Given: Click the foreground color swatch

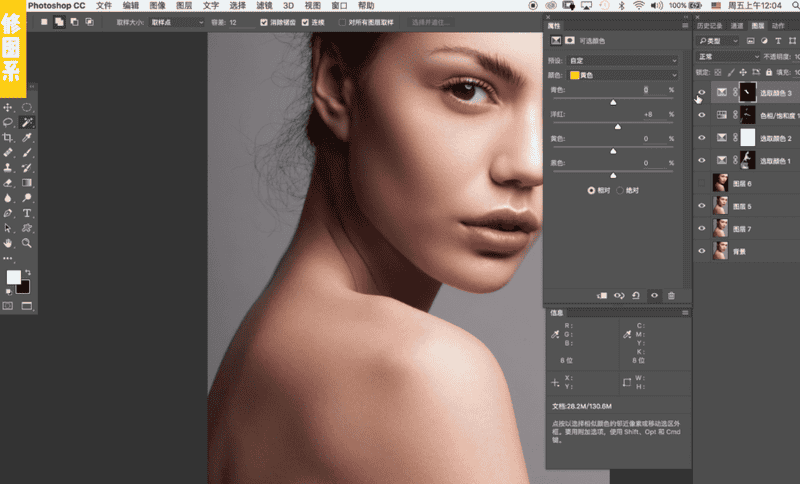Looking at the screenshot, I should [x=13, y=277].
